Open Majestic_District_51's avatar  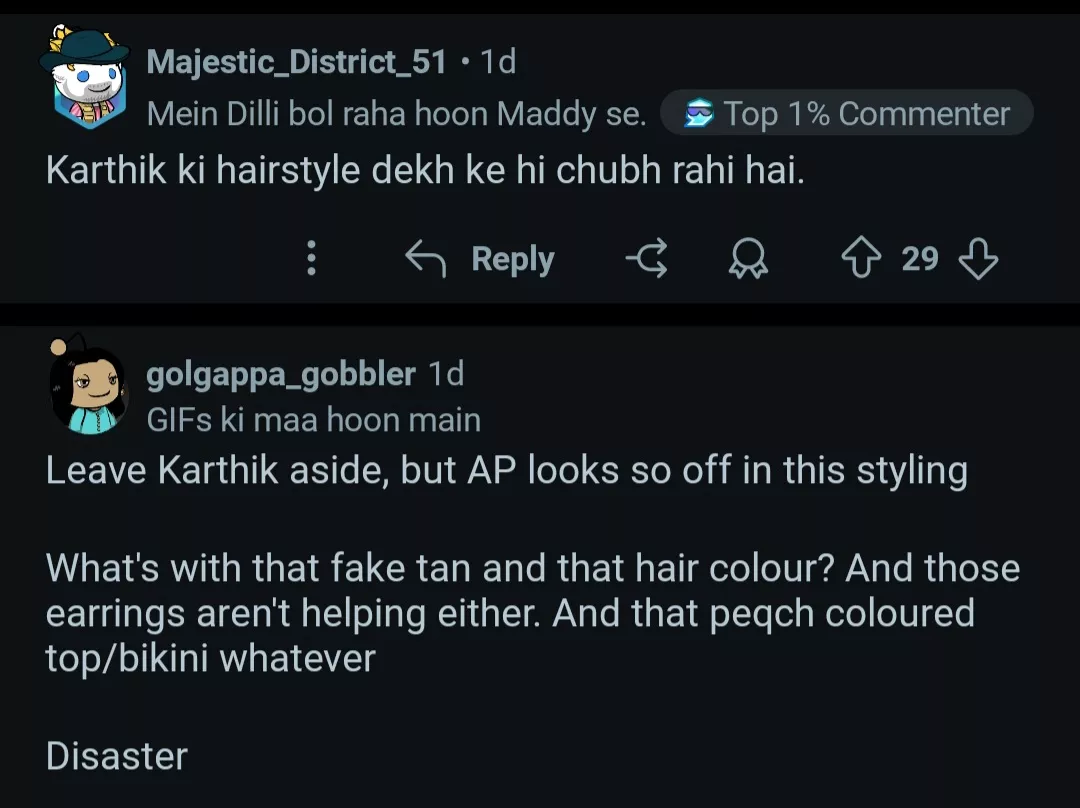click(84, 80)
